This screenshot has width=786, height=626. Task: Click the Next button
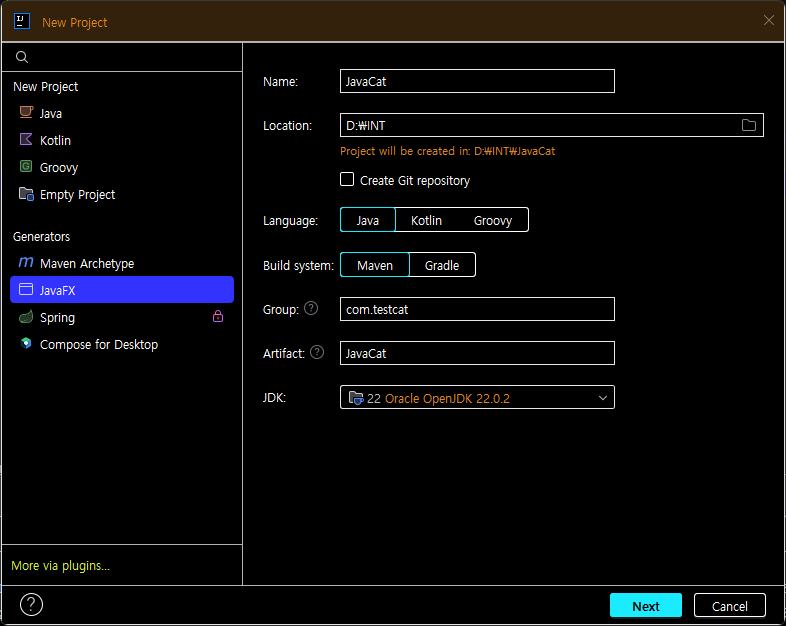coord(646,605)
